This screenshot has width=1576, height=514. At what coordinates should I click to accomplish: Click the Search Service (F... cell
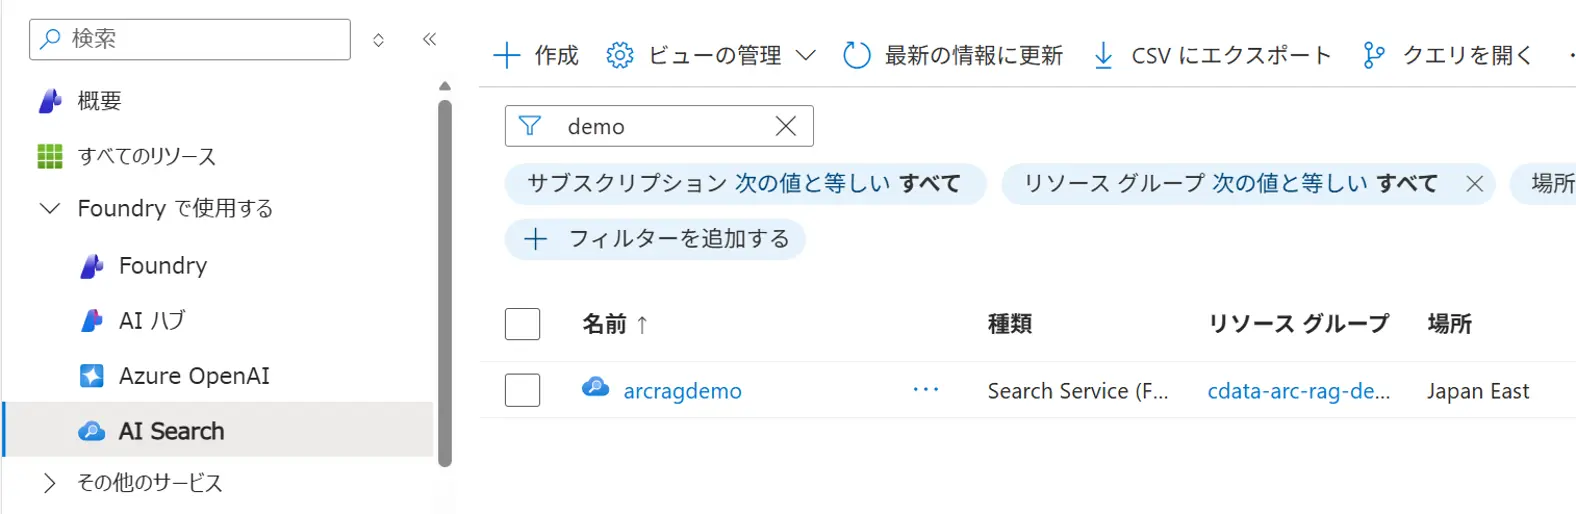1078,391
